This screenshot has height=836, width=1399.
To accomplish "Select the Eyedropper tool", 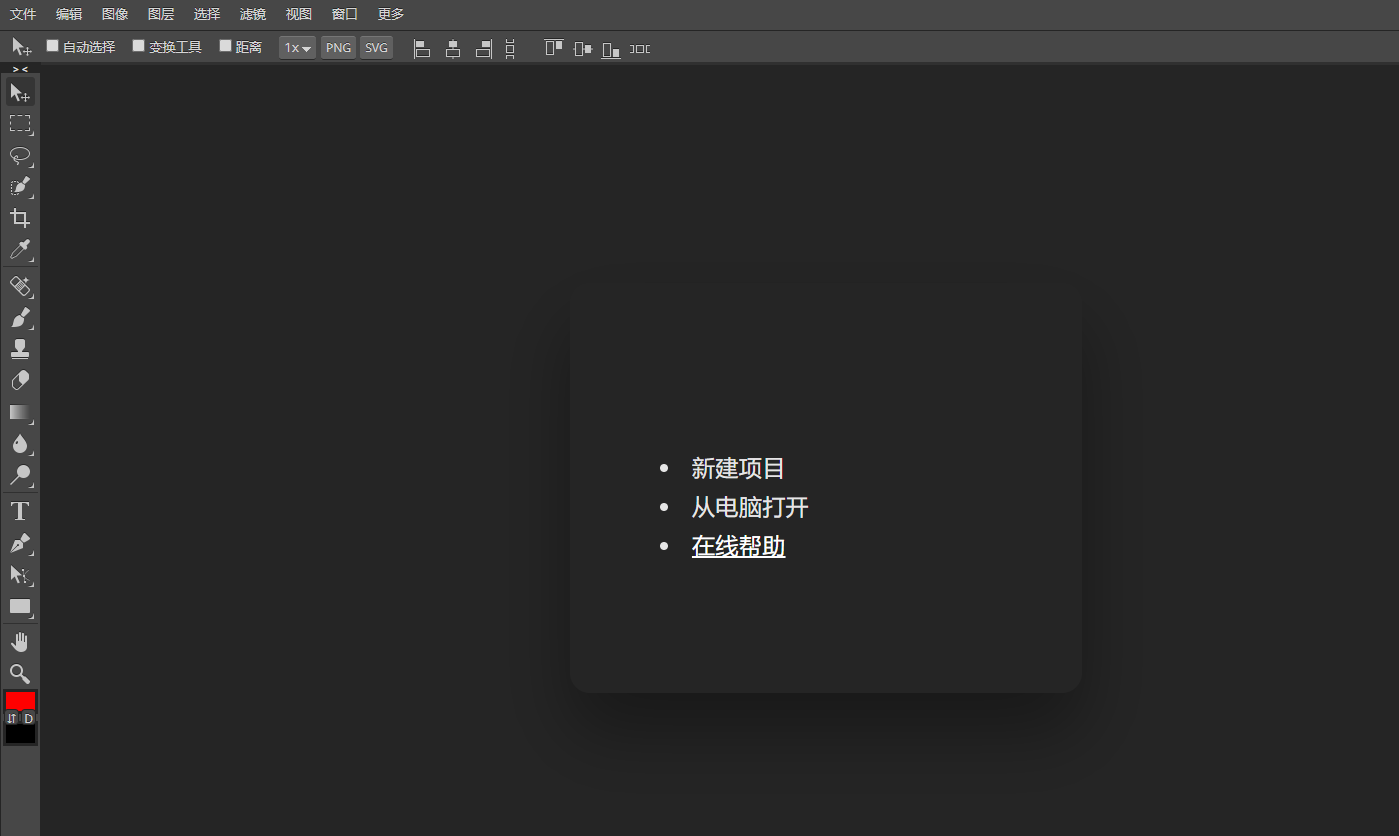I will coord(20,249).
